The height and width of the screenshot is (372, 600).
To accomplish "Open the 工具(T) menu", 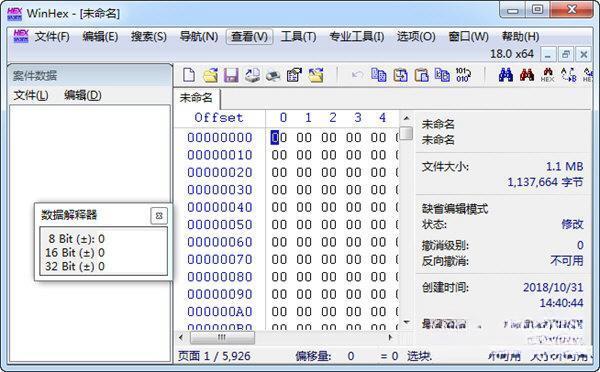I will point(298,37).
